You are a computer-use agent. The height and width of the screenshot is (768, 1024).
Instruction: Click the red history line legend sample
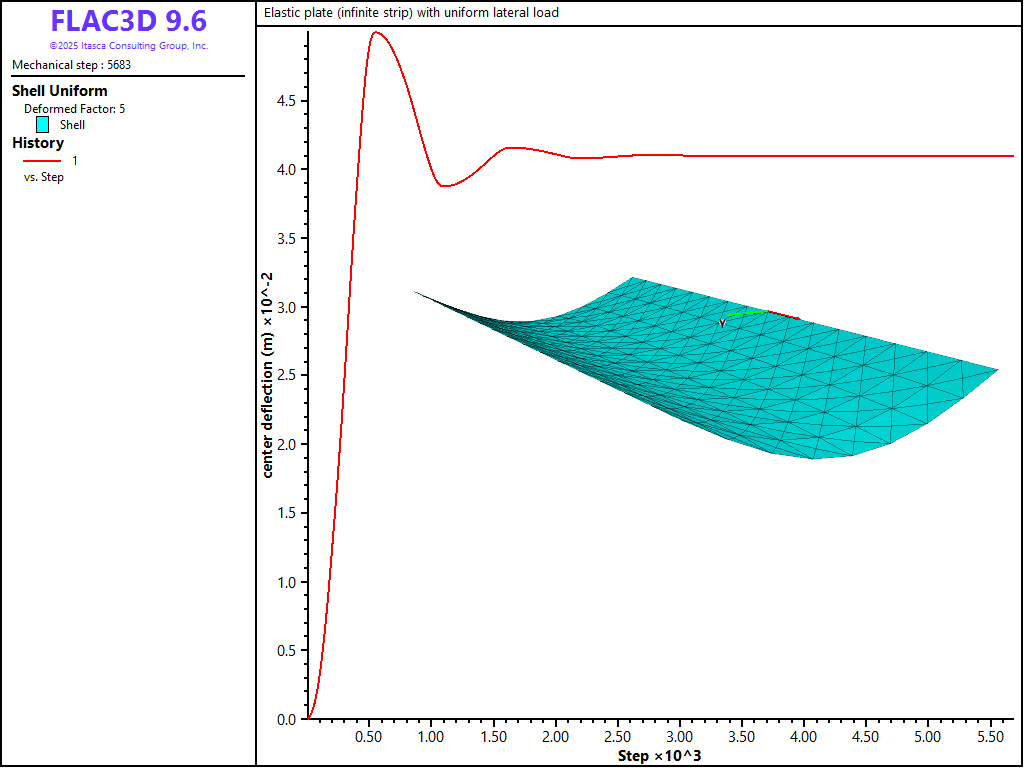click(x=42, y=160)
